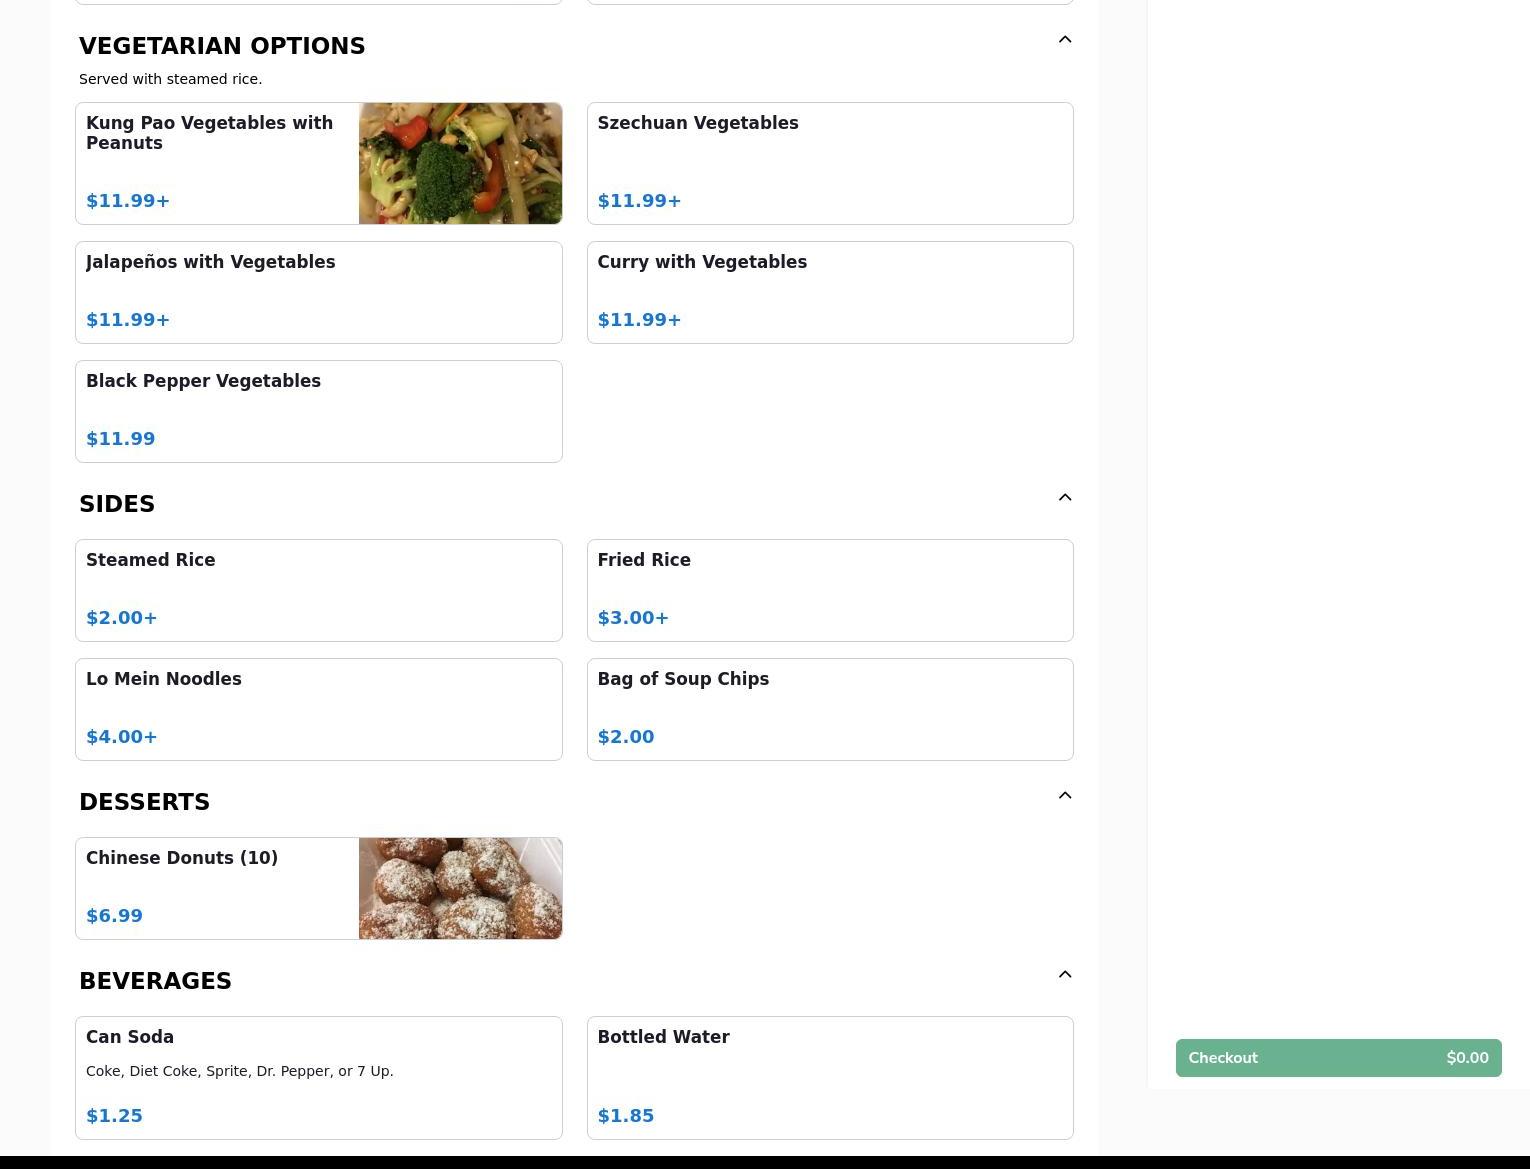Screen dimensions: 1530x1169
Task: Open the Checkout button
Action: click(x=1338, y=1058)
